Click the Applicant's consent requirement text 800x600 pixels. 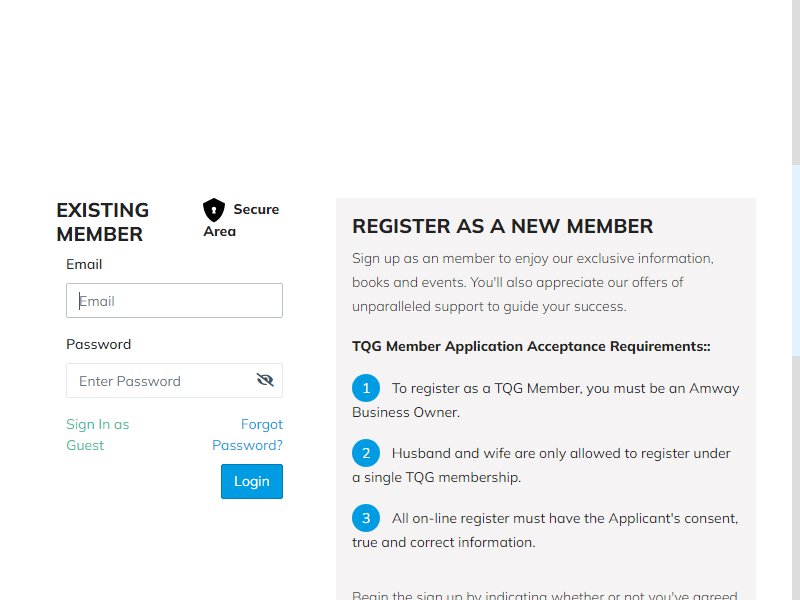point(545,530)
